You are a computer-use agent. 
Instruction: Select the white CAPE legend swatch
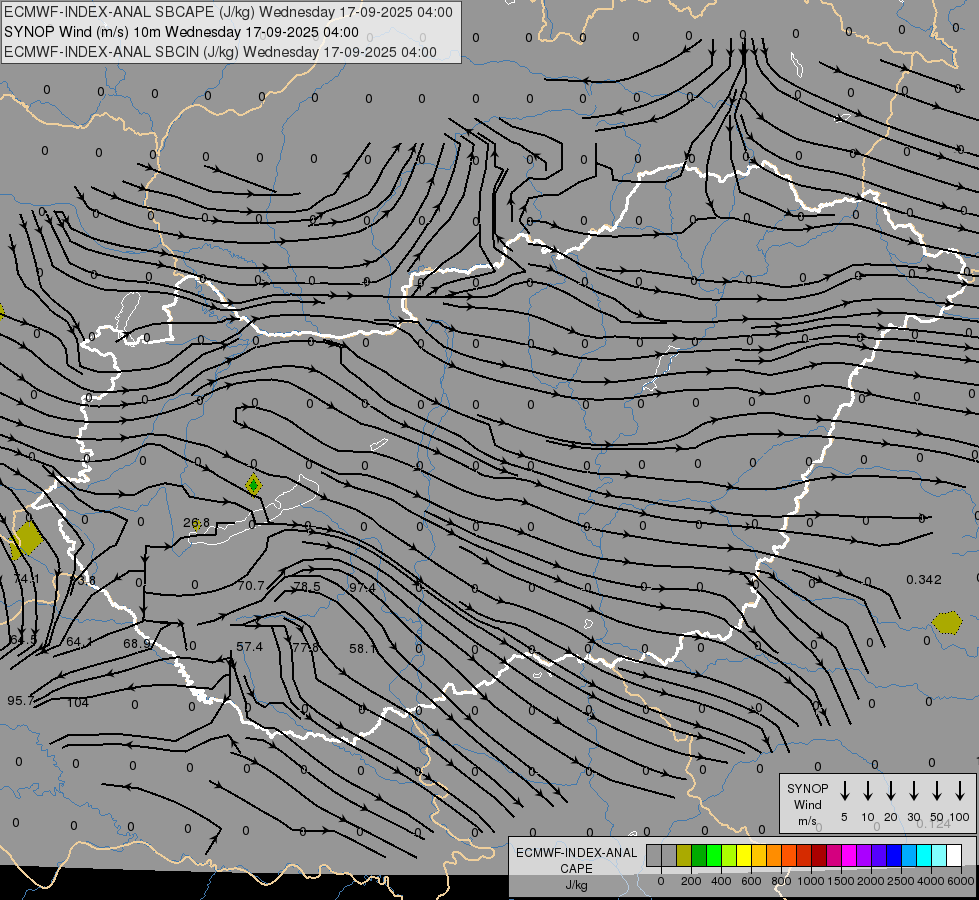(953, 855)
